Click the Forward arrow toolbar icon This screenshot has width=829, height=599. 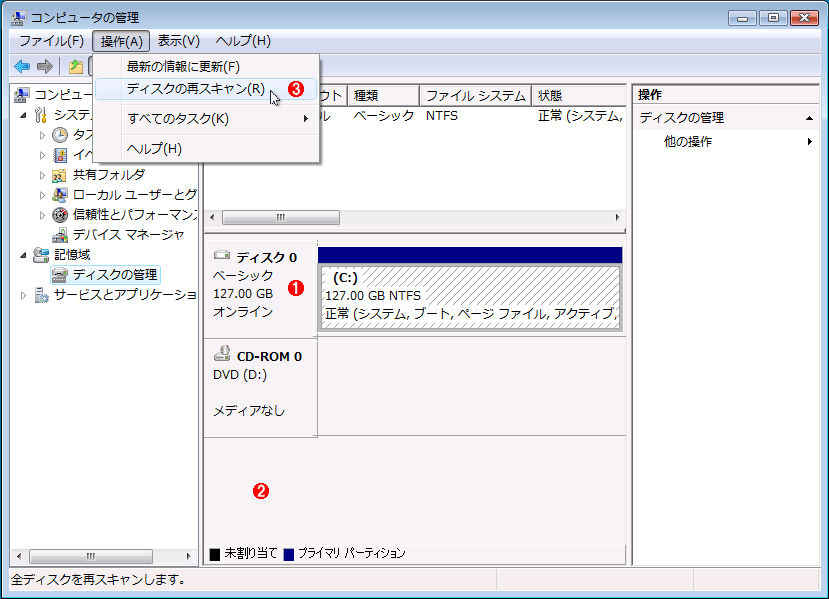45,67
